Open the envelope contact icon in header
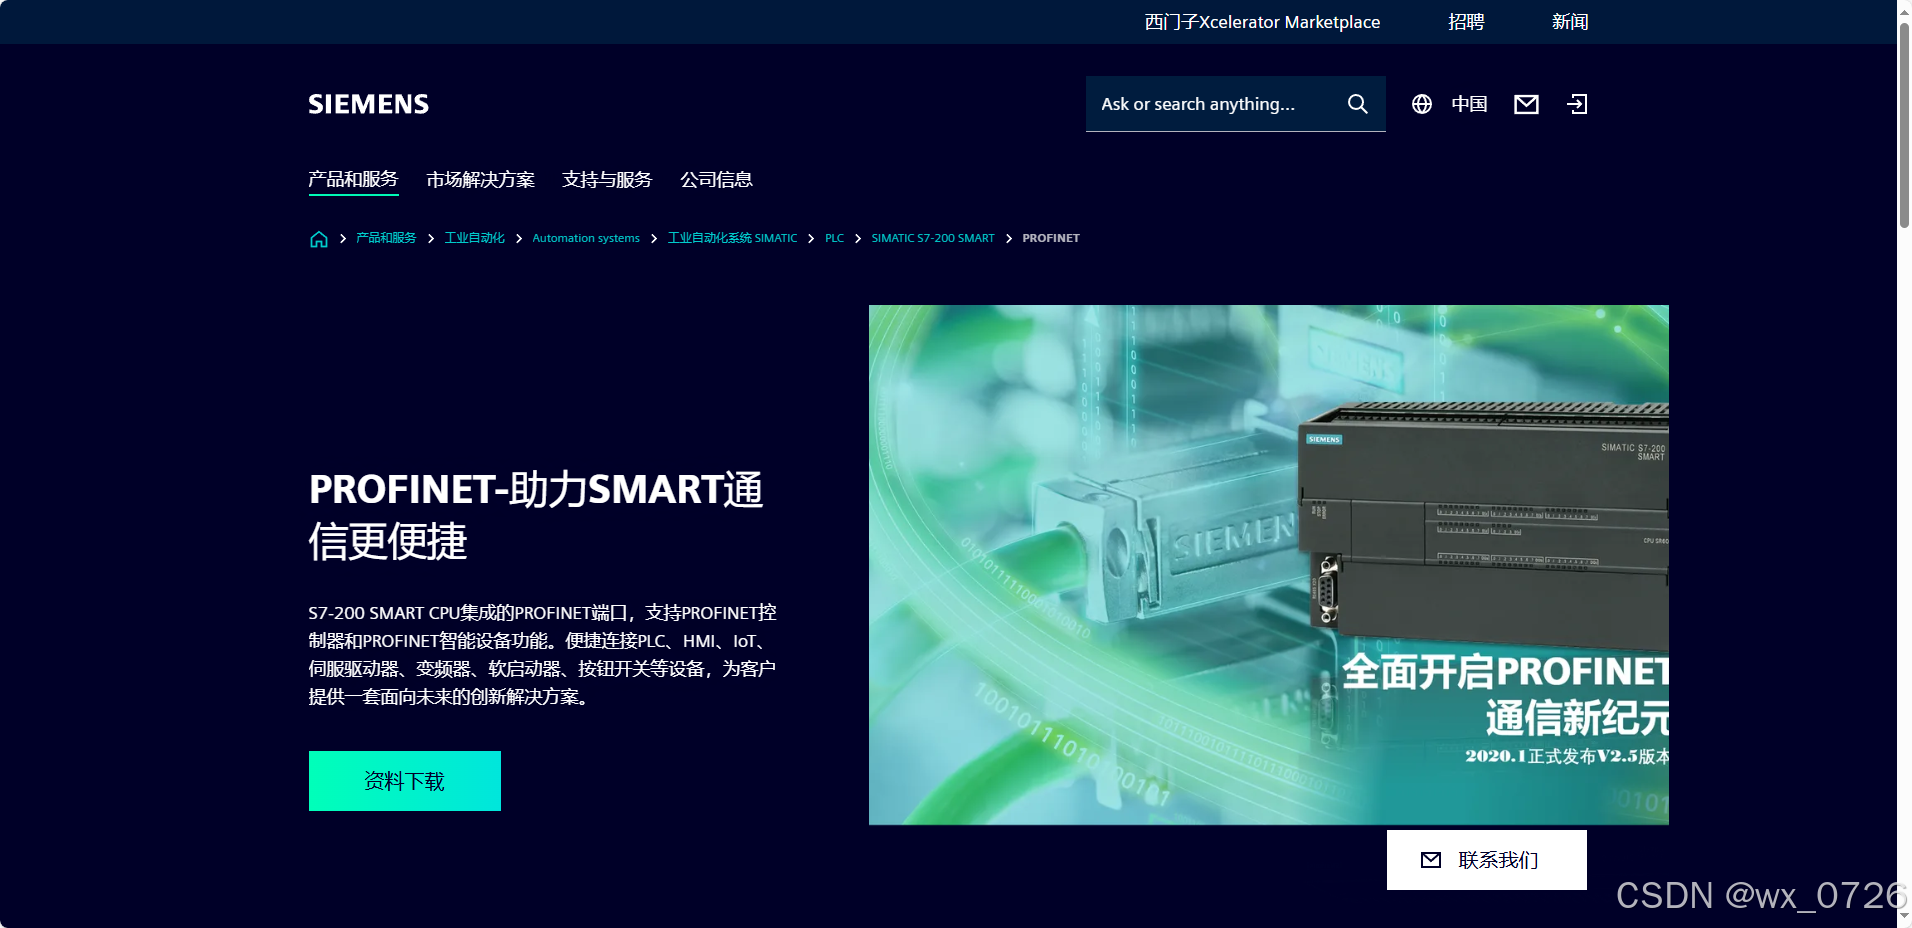Viewport: 1912px width, 928px height. point(1526,104)
